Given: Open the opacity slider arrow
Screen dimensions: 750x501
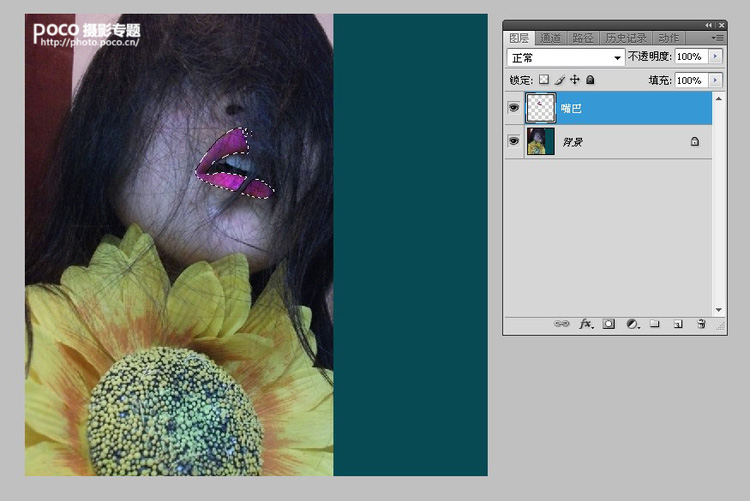Looking at the screenshot, I should click(x=716, y=56).
